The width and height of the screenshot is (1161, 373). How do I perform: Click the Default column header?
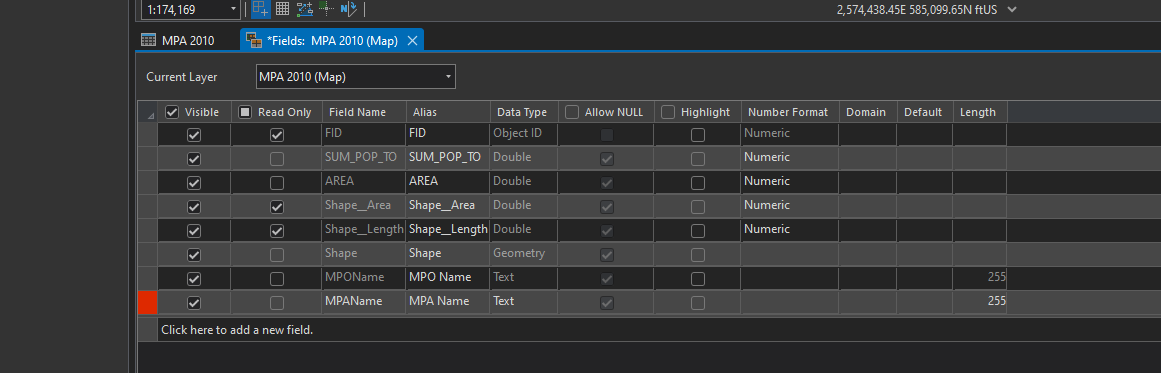925,112
